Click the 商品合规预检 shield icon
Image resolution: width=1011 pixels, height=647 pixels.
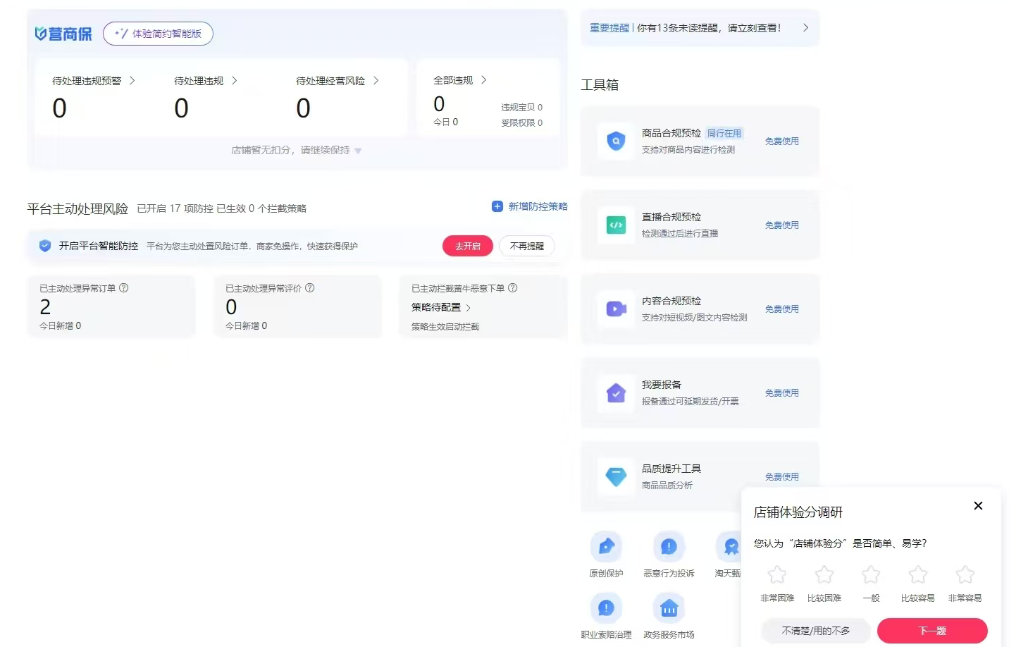point(616,141)
